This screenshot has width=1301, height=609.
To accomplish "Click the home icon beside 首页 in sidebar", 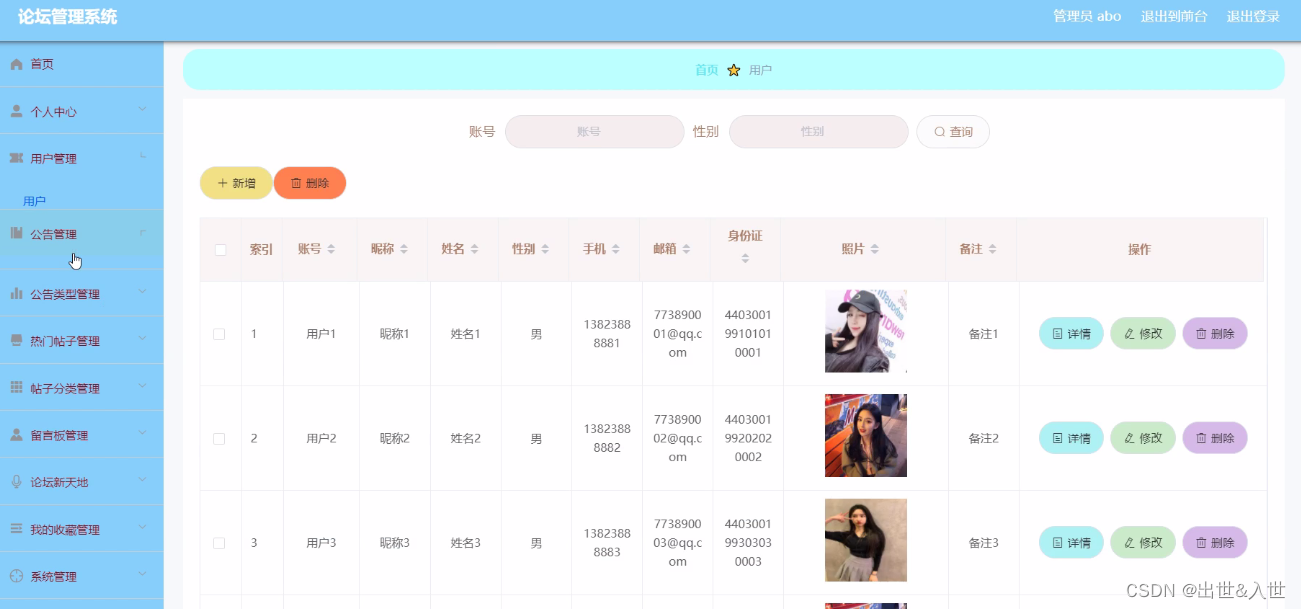I will point(16,64).
